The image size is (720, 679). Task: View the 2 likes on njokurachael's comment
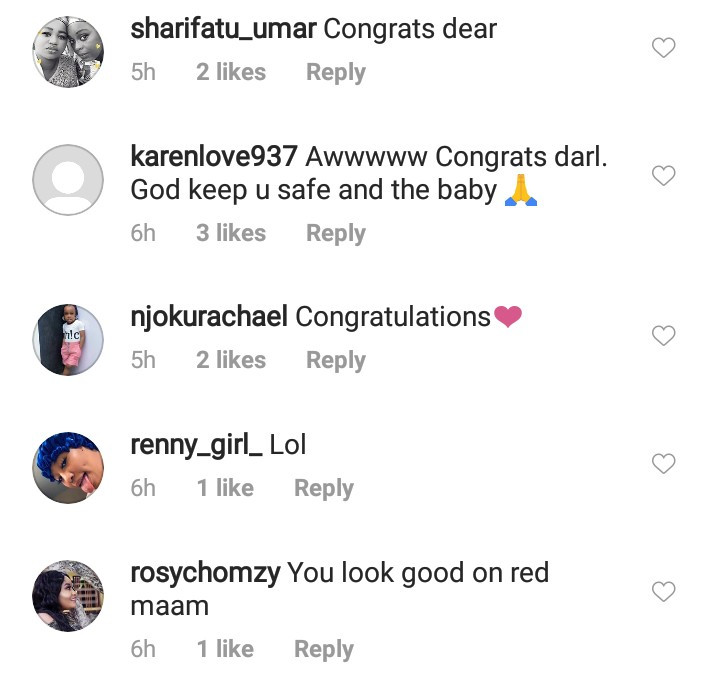point(231,360)
